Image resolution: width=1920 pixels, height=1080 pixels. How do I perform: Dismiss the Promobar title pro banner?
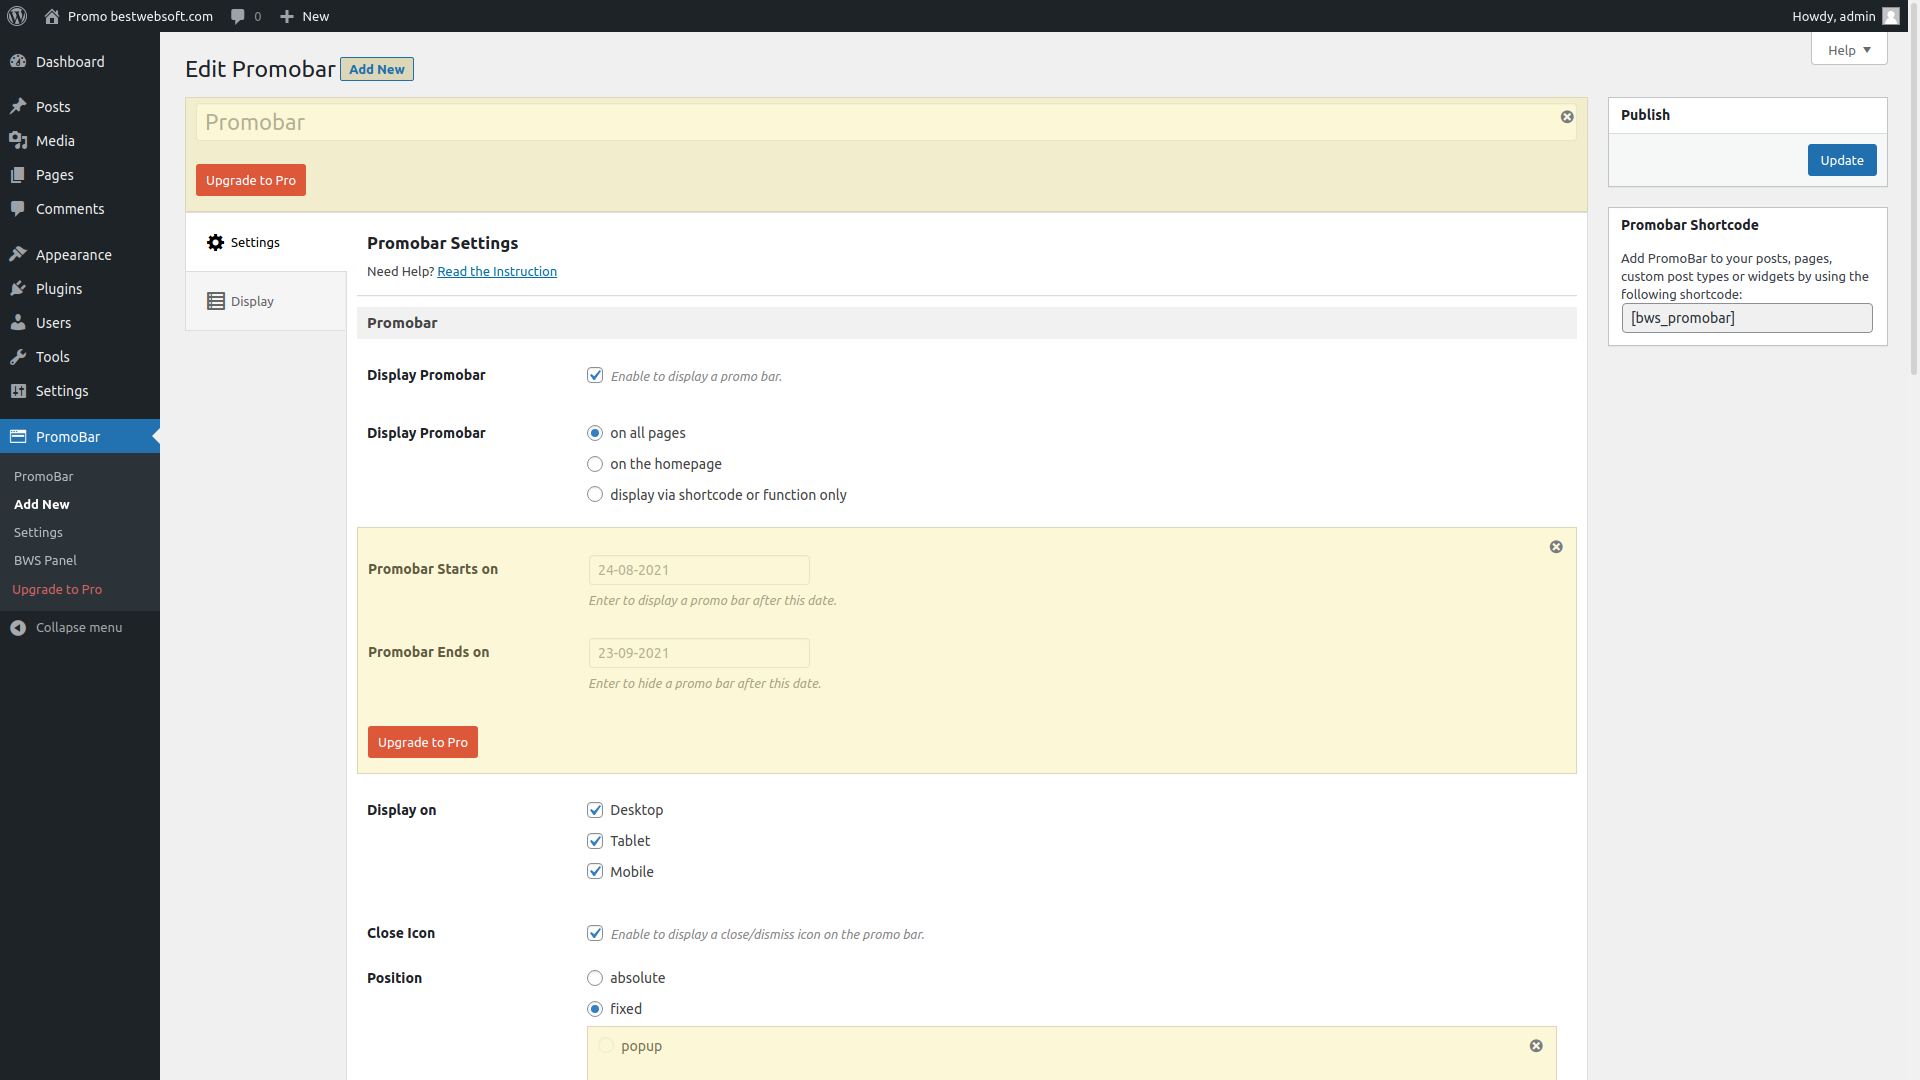[x=1567, y=117]
